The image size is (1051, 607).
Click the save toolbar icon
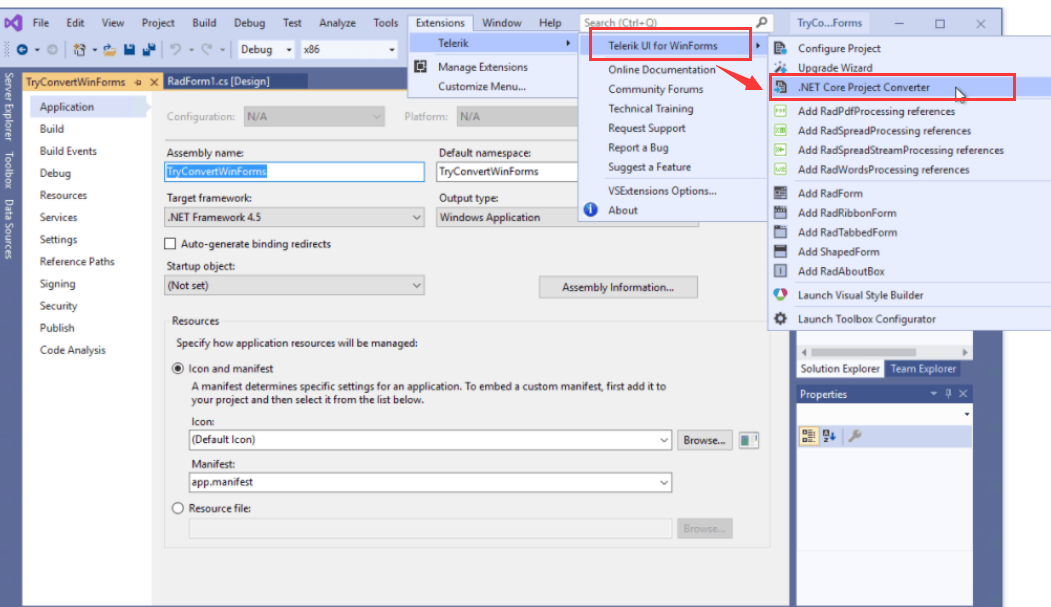pyautogui.click(x=129, y=50)
